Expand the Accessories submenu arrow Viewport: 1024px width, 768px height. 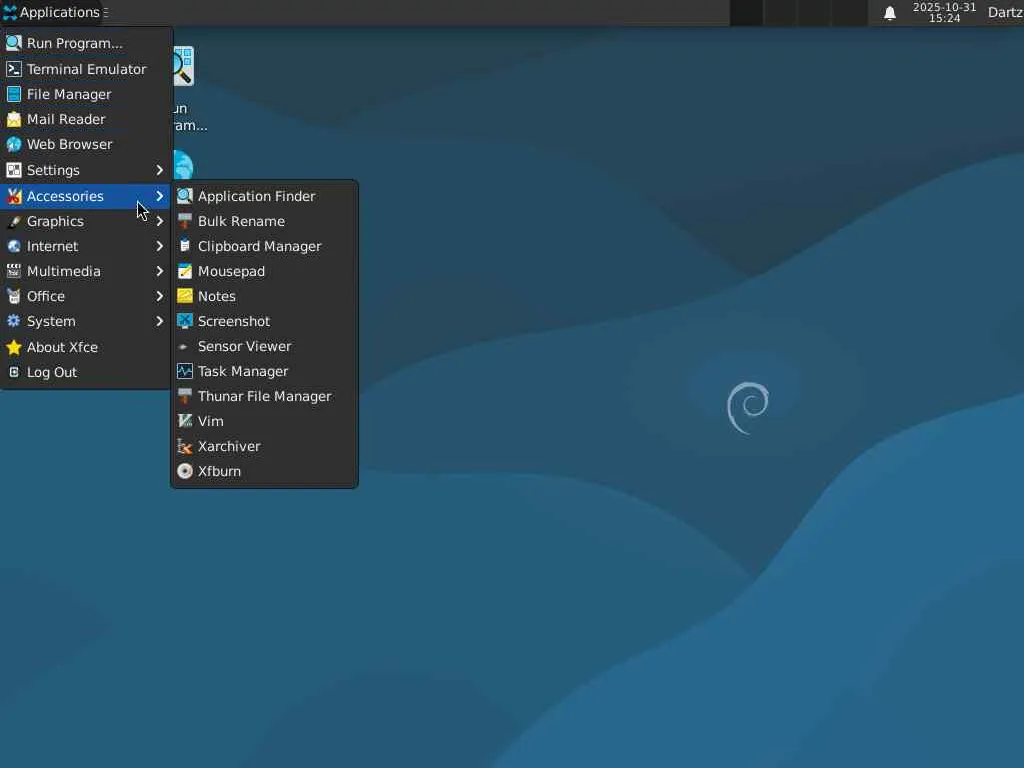[159, 196]
